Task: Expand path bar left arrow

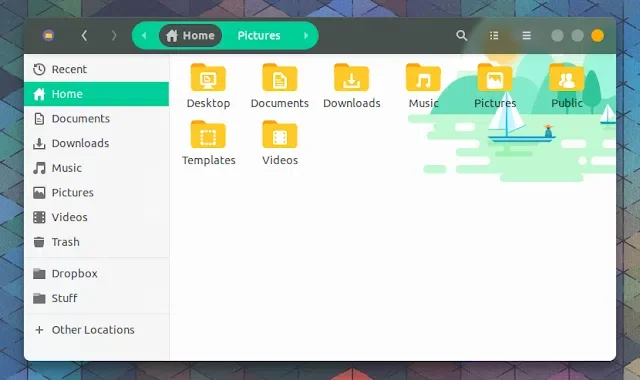Action: [144, 36]
